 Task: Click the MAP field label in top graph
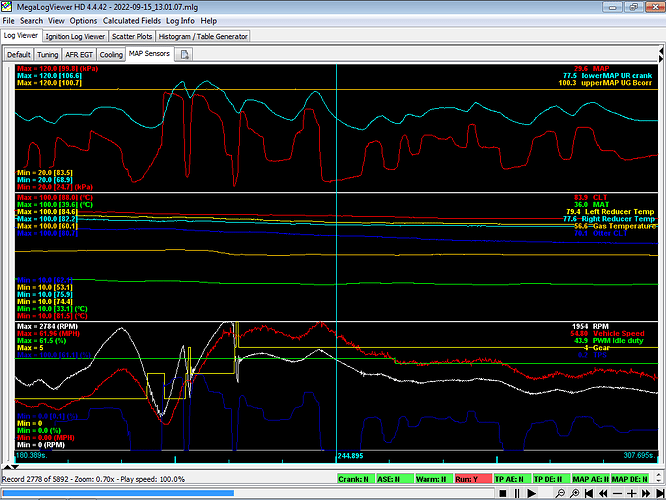[x=601, y=68]
